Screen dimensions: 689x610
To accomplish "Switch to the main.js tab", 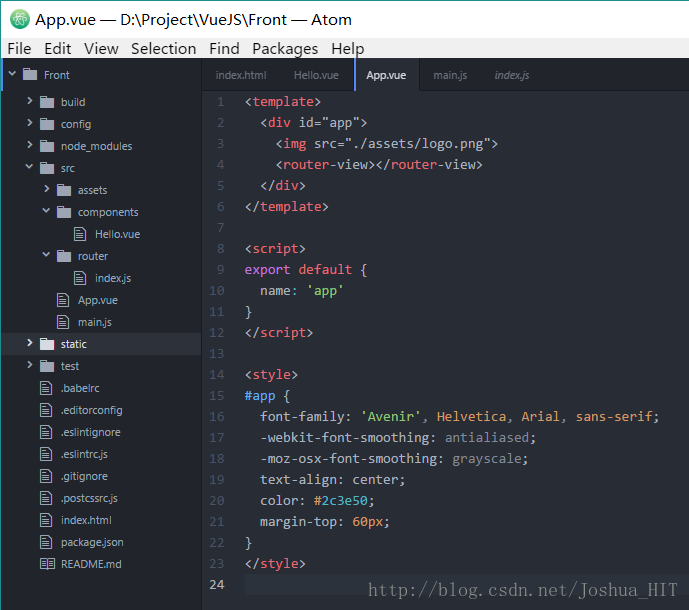I will pyautogui.click(x=450, y=75).
